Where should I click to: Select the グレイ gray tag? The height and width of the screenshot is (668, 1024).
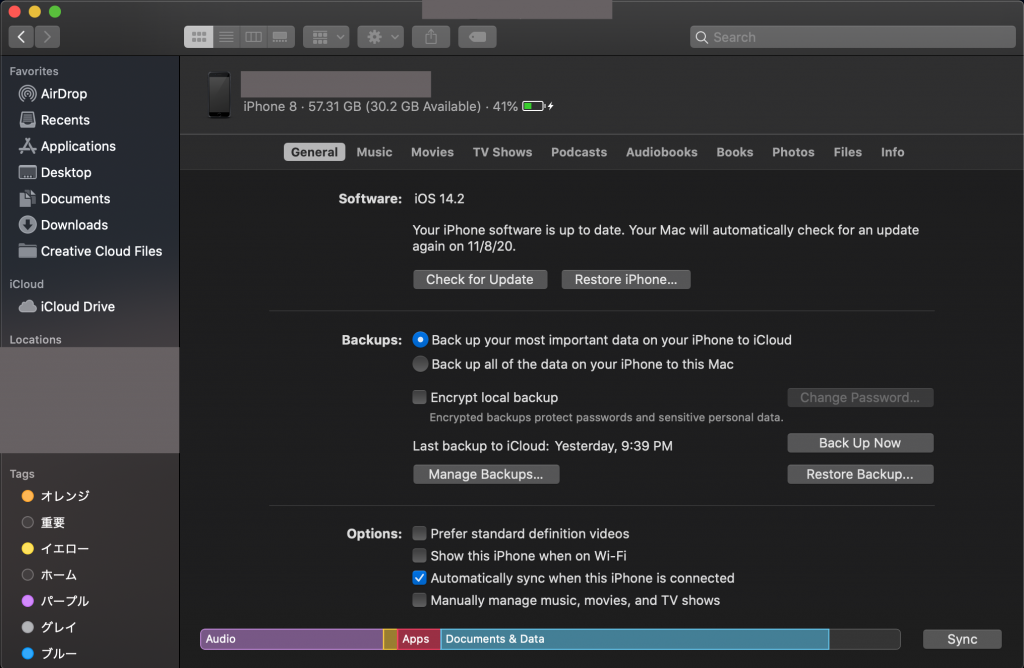(49, 627)
